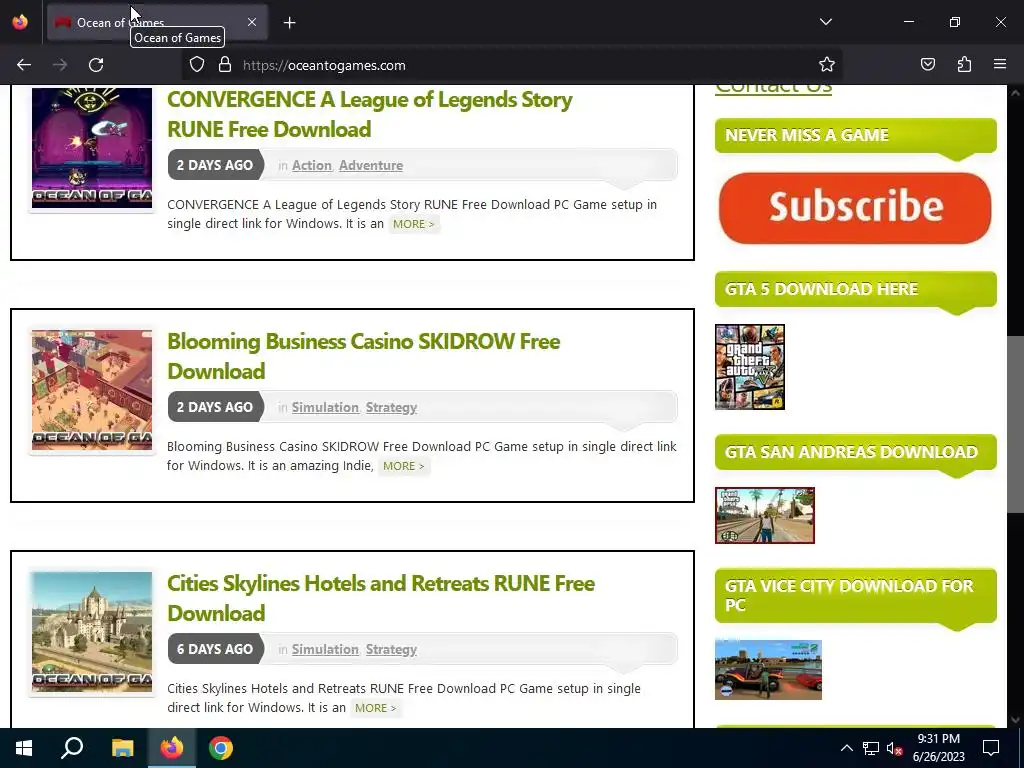The height and width of the screenshot is (768, 1024).
Task: Click the browser back arrow
Action: pos(24,65)
